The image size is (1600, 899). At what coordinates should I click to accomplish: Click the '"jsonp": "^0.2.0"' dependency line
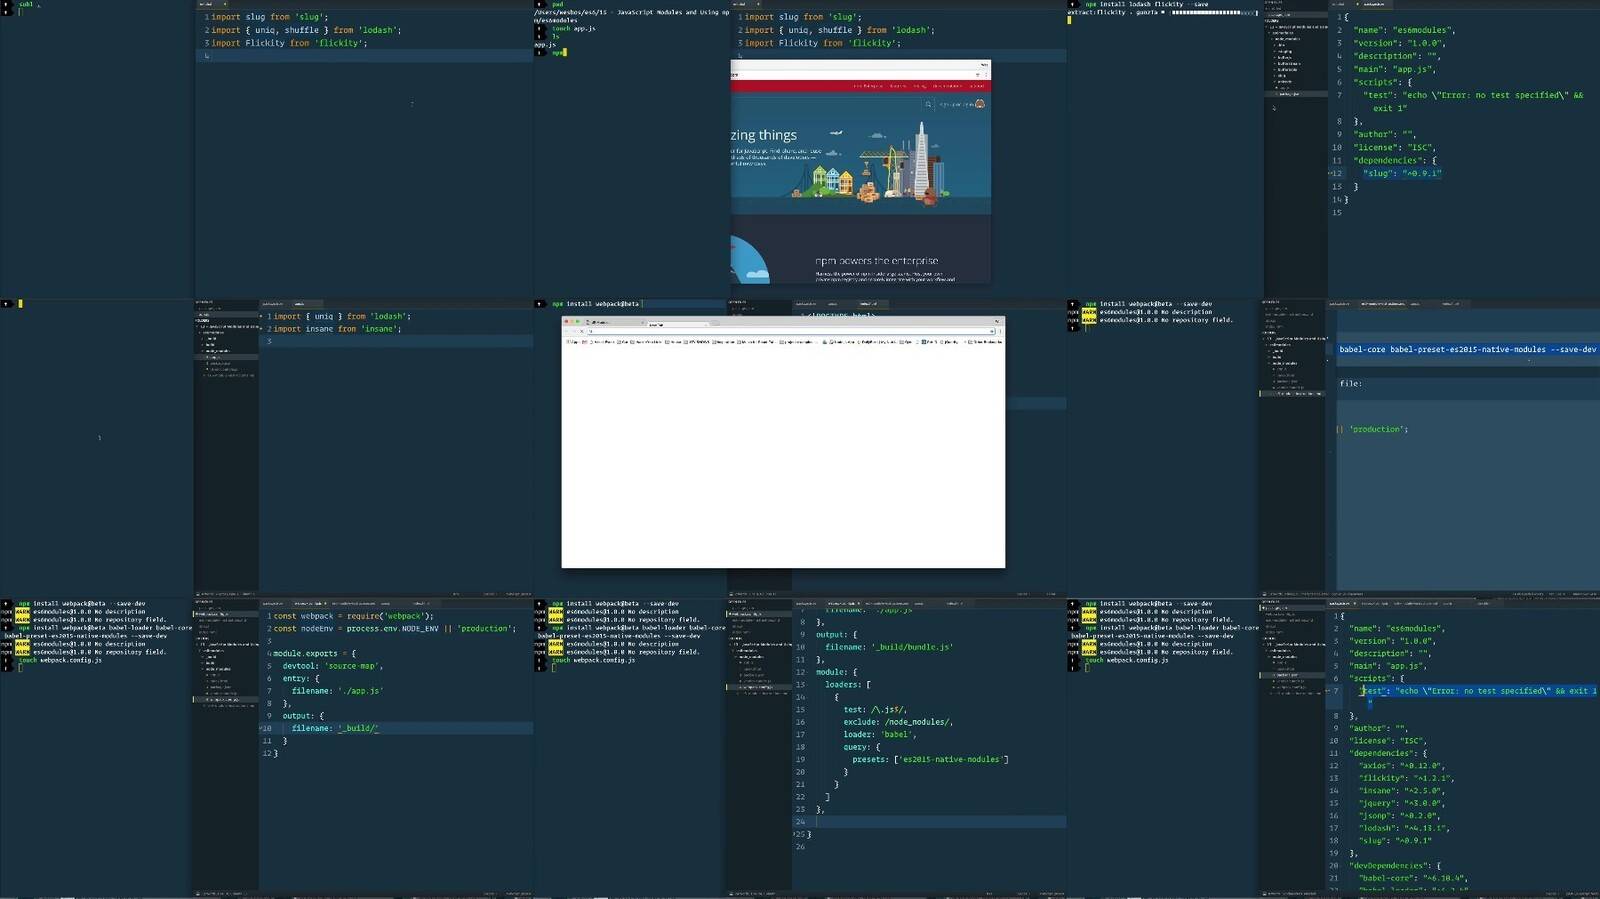(1399, 816)
